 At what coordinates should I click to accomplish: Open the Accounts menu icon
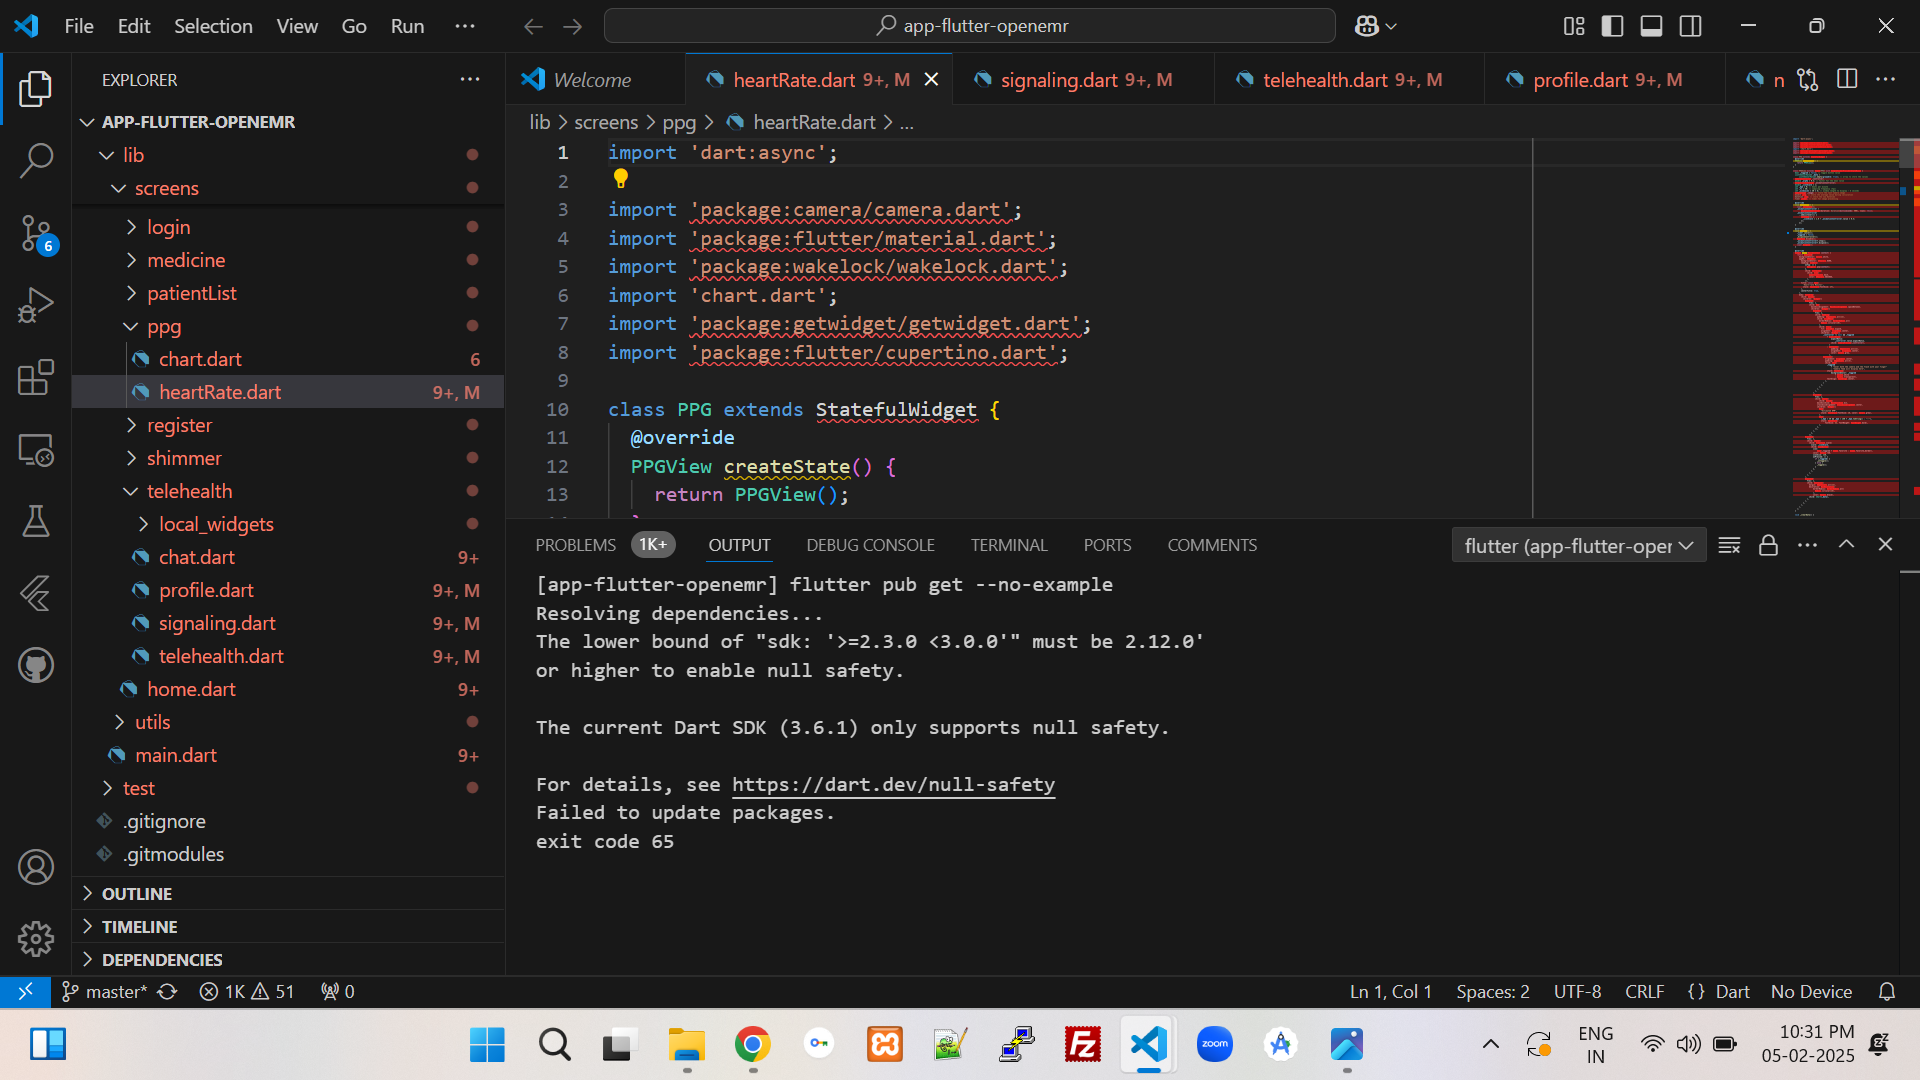36,867
